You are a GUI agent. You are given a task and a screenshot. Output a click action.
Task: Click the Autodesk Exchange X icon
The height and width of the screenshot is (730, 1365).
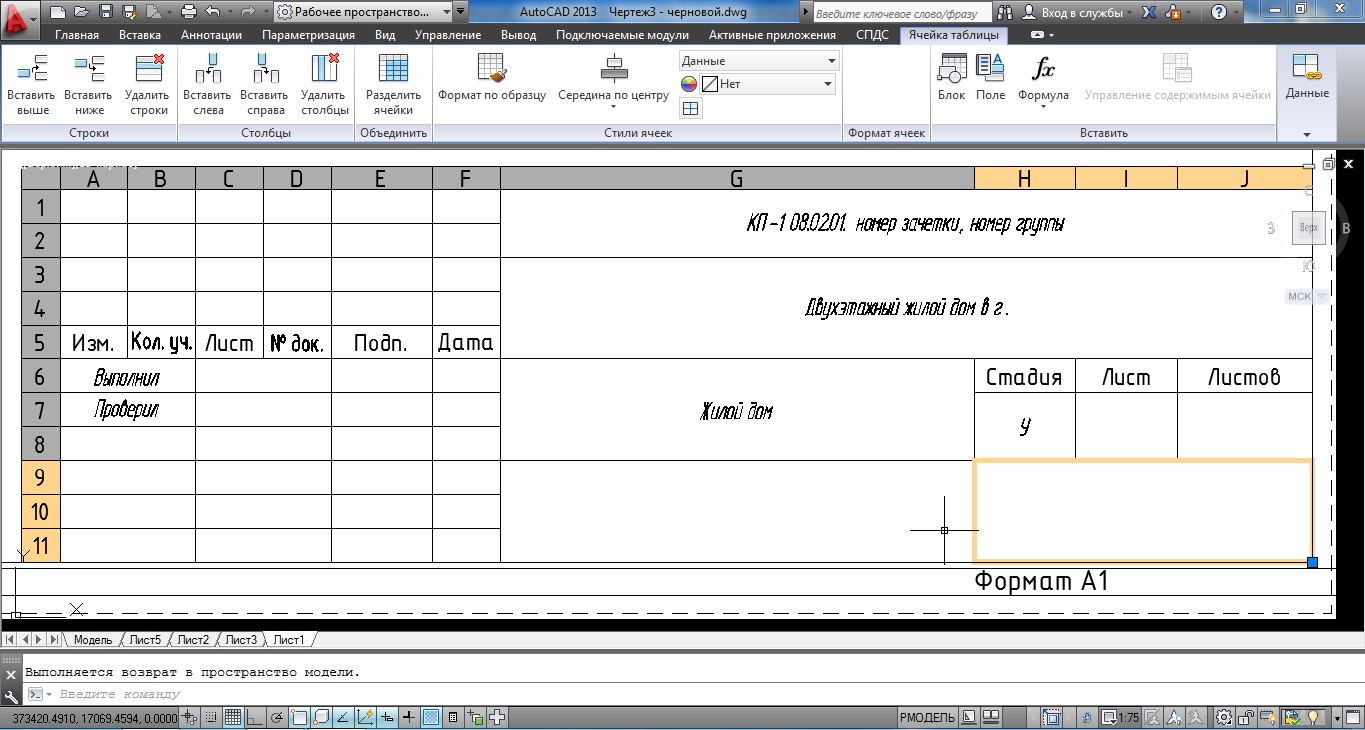[1150, 12]
